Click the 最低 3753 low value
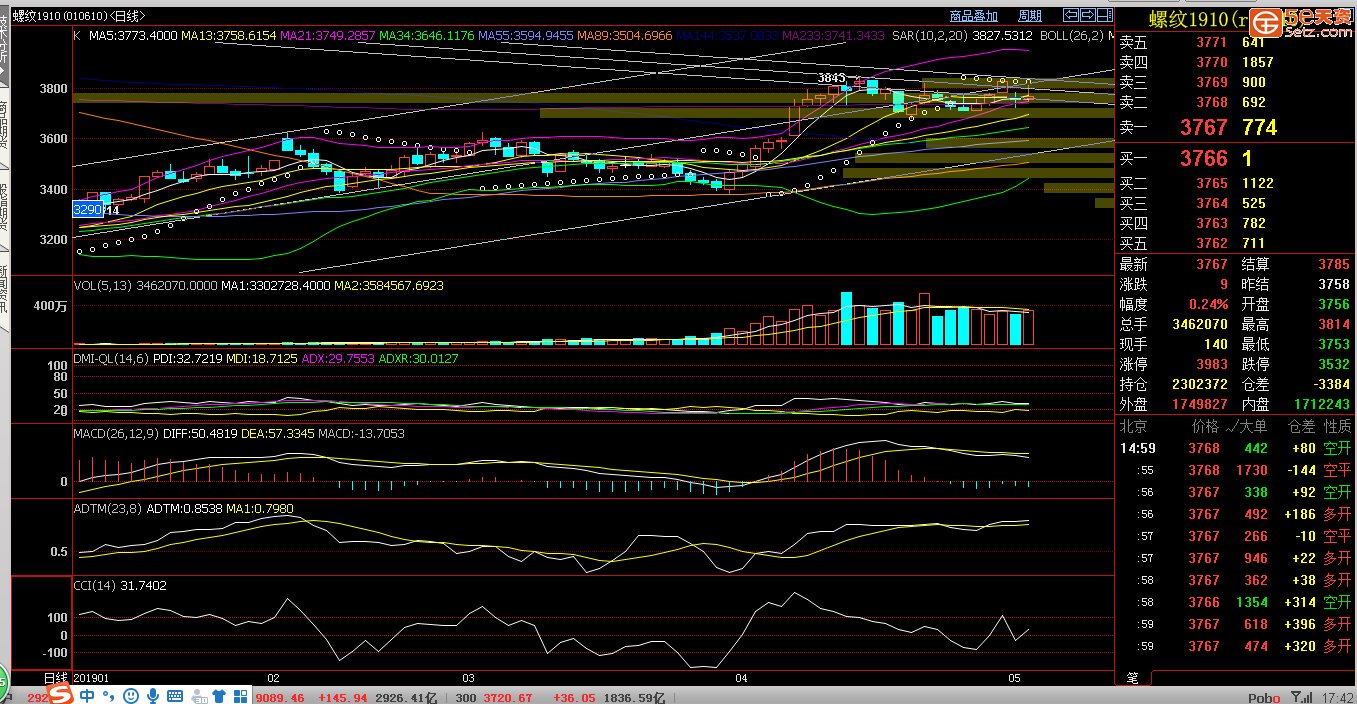The width and height of the screenshot is (1357, 704). tap(1334, 344)
